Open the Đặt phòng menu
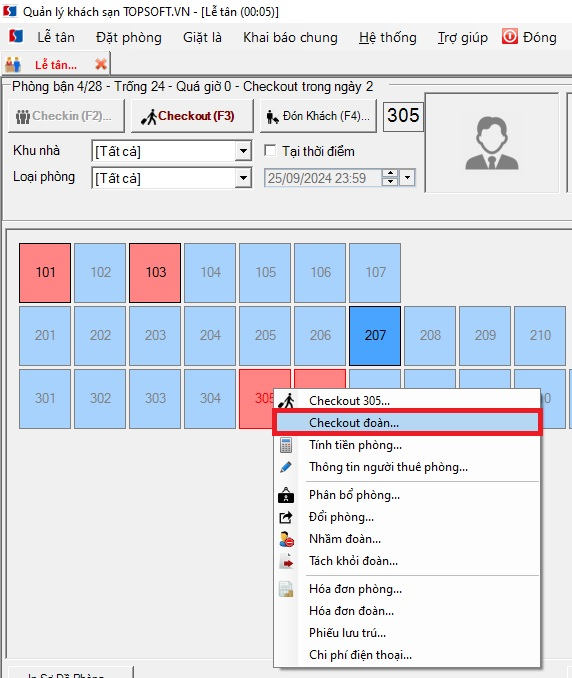The height and width of the screenshot is (678, 572). [129, 37]
